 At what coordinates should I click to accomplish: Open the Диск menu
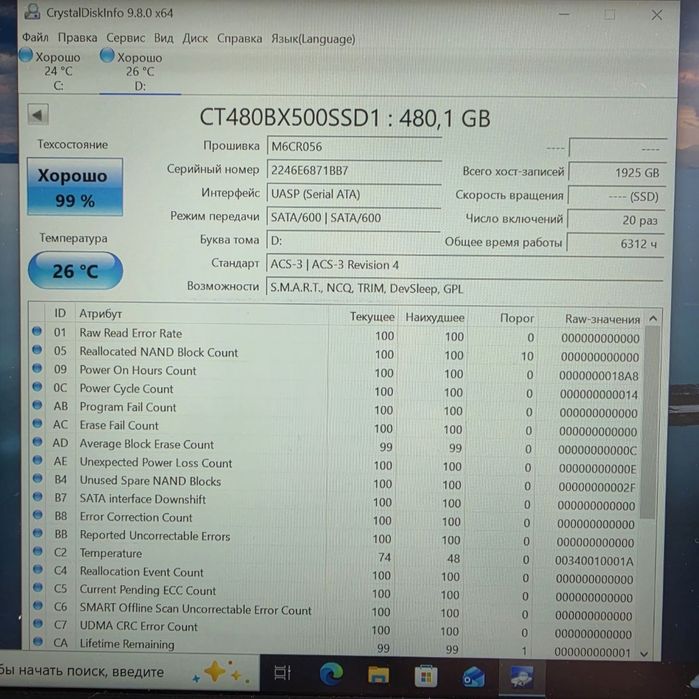click(x=195, y=39)
